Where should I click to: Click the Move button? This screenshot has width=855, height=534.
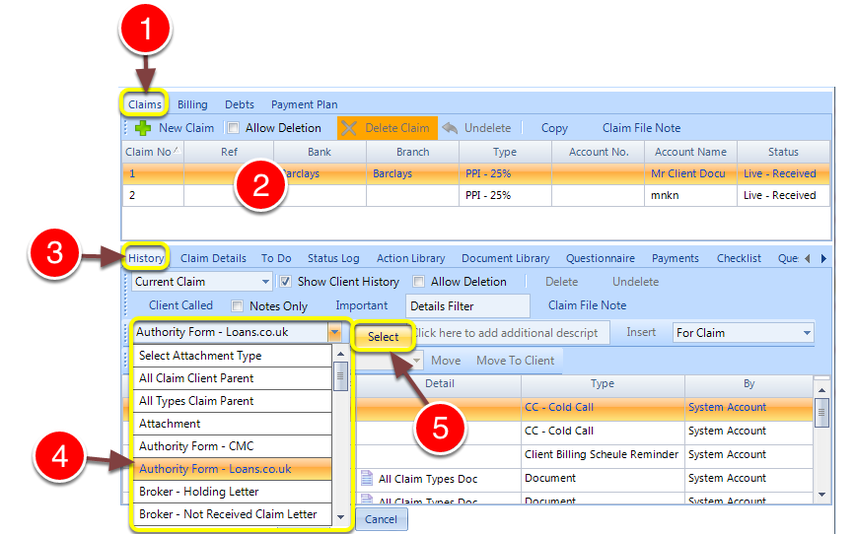point(445,361)
